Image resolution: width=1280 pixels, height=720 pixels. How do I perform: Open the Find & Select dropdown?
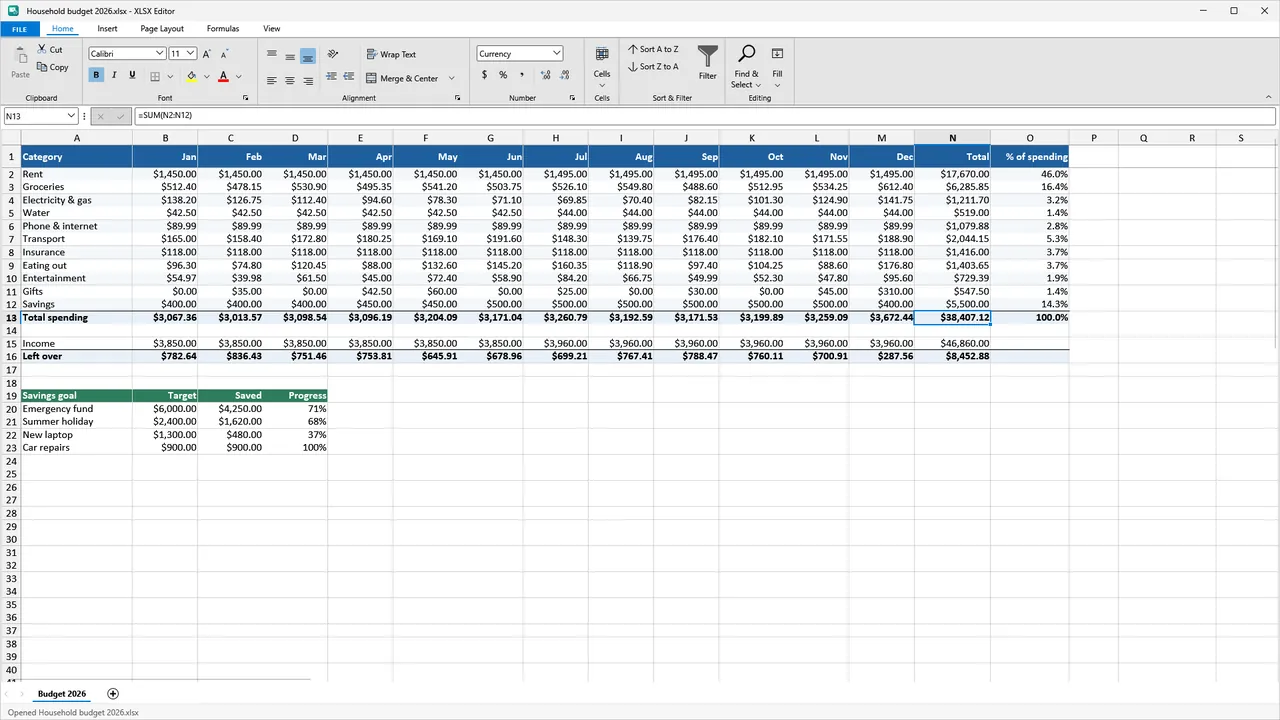[747, 66]
